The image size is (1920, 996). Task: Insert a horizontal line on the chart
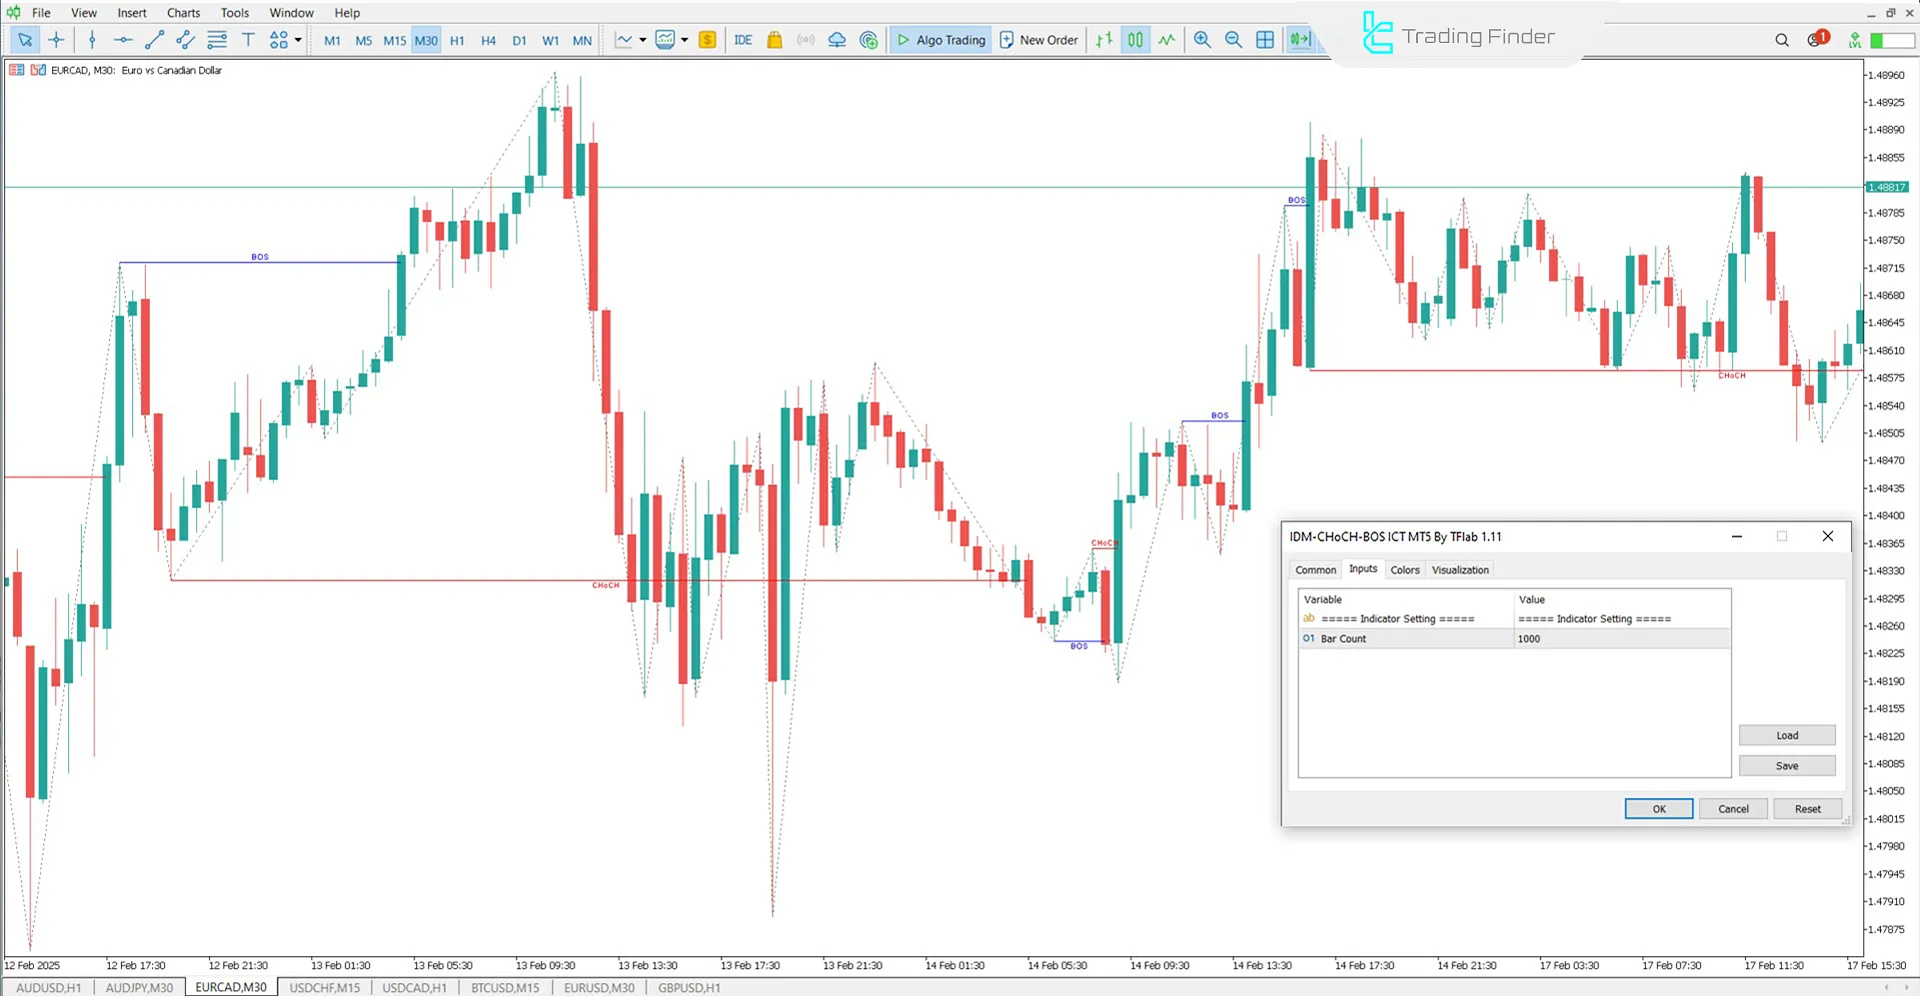click(123, 40)
